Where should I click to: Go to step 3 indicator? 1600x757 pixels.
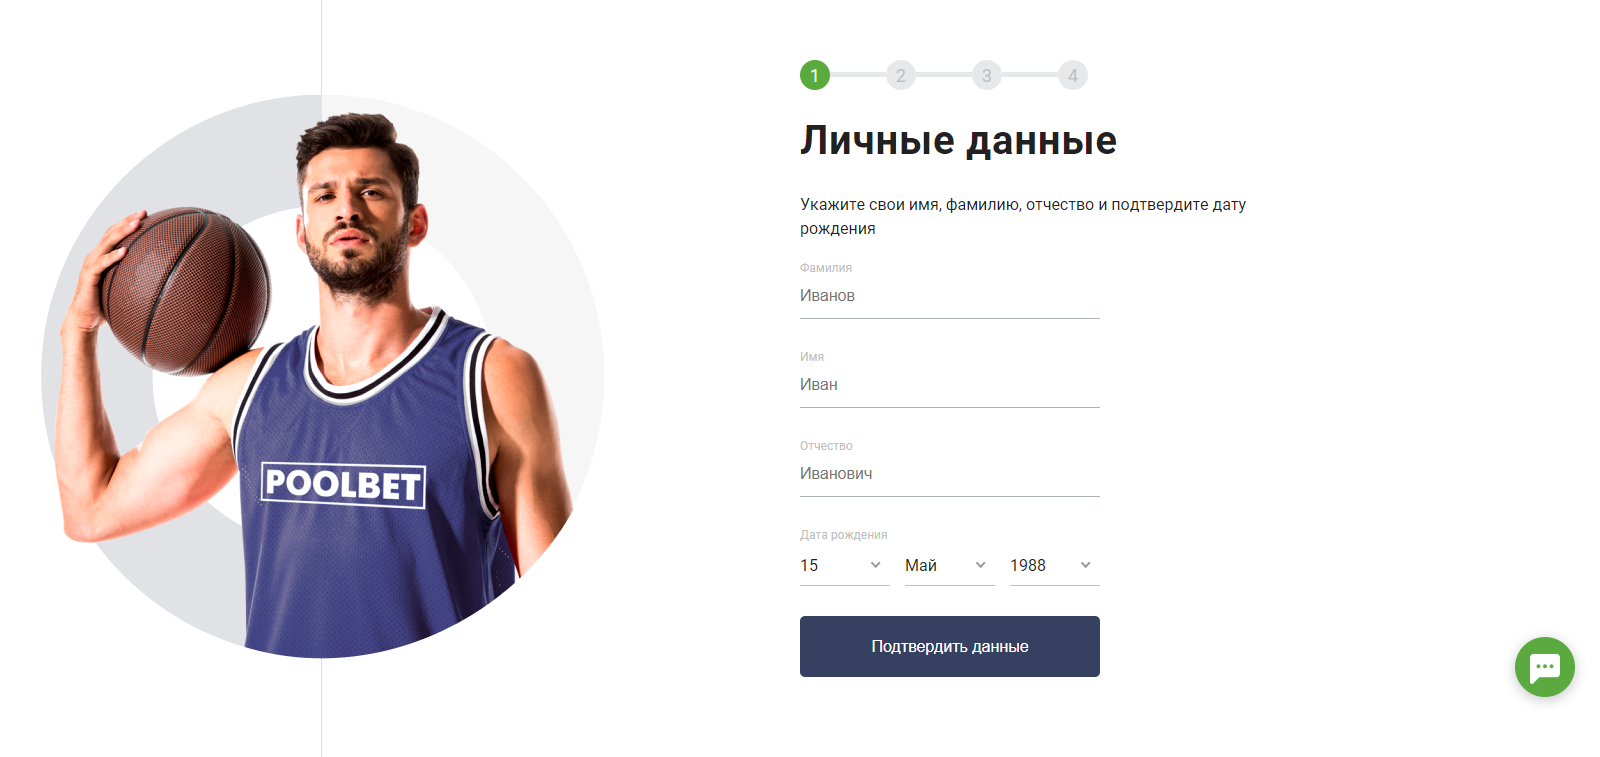point(987,75)
